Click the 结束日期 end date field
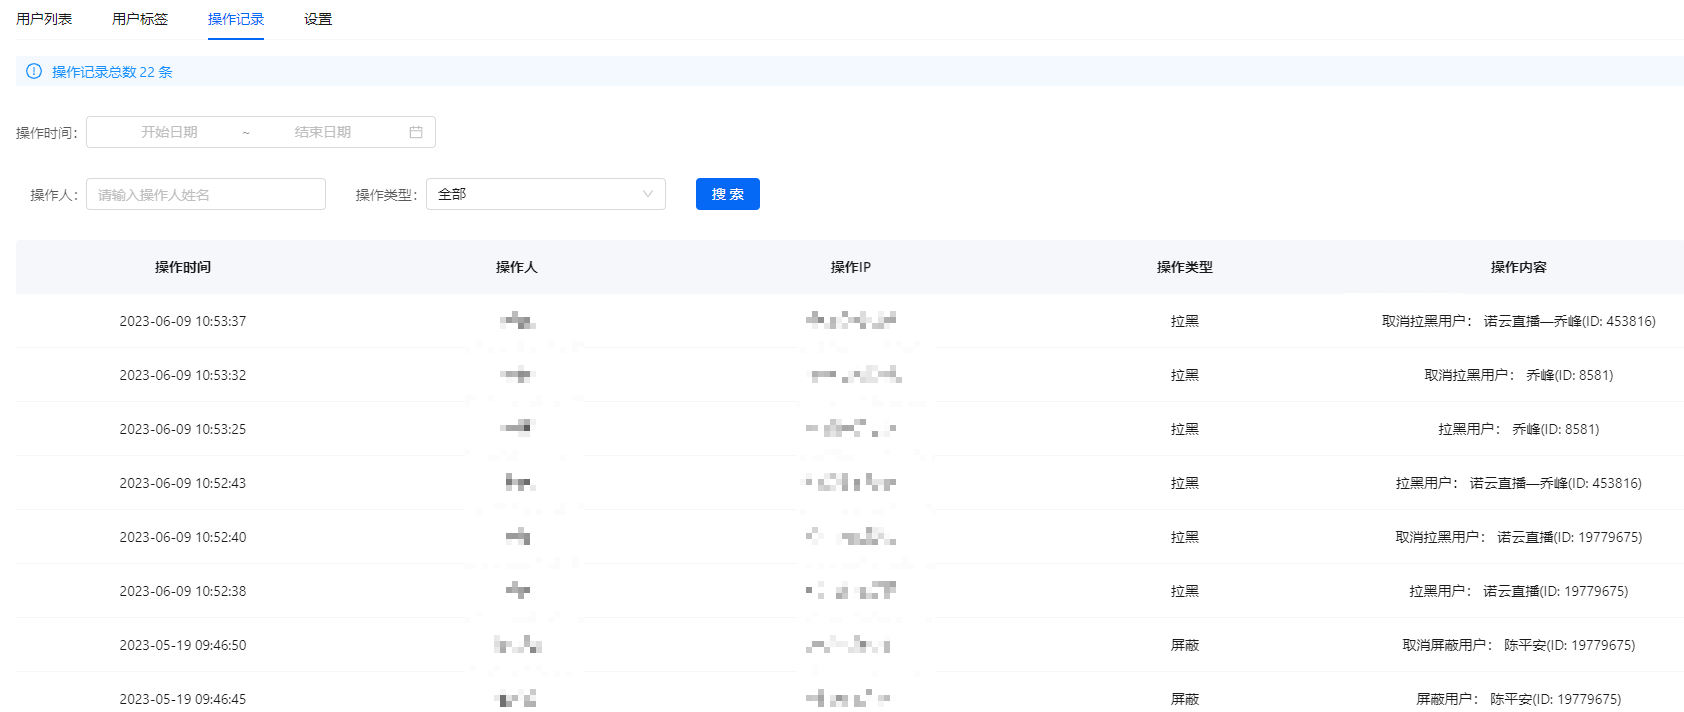 pos(322,132)
